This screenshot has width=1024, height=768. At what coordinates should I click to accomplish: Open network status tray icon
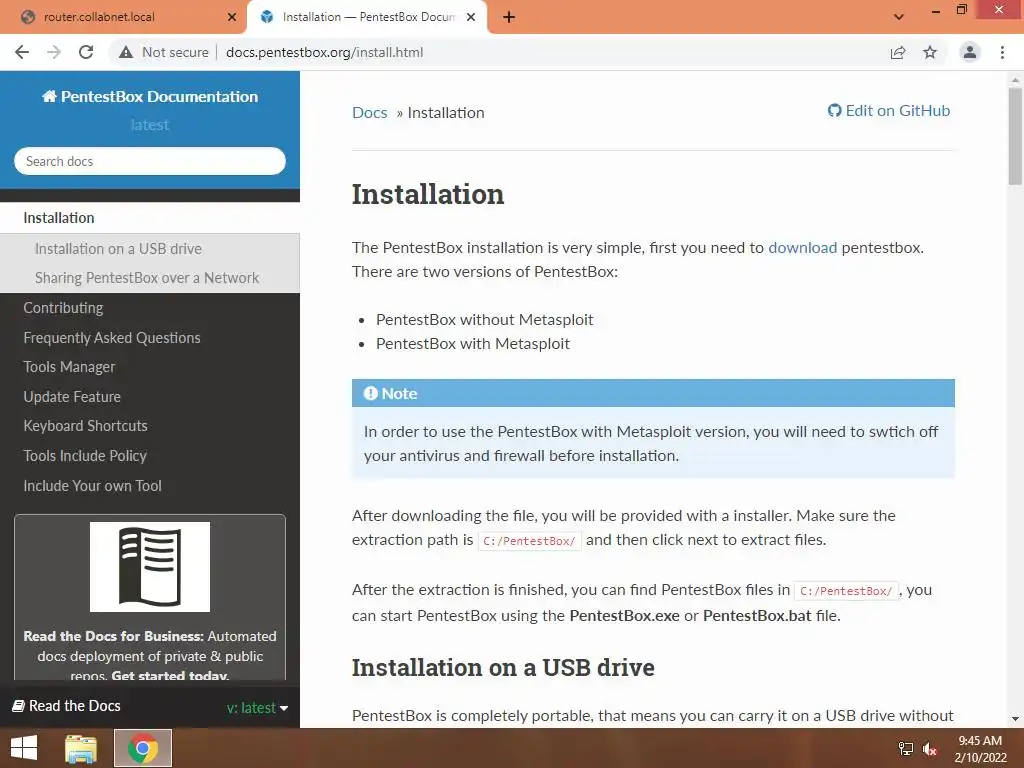click(x=906, y=749)
